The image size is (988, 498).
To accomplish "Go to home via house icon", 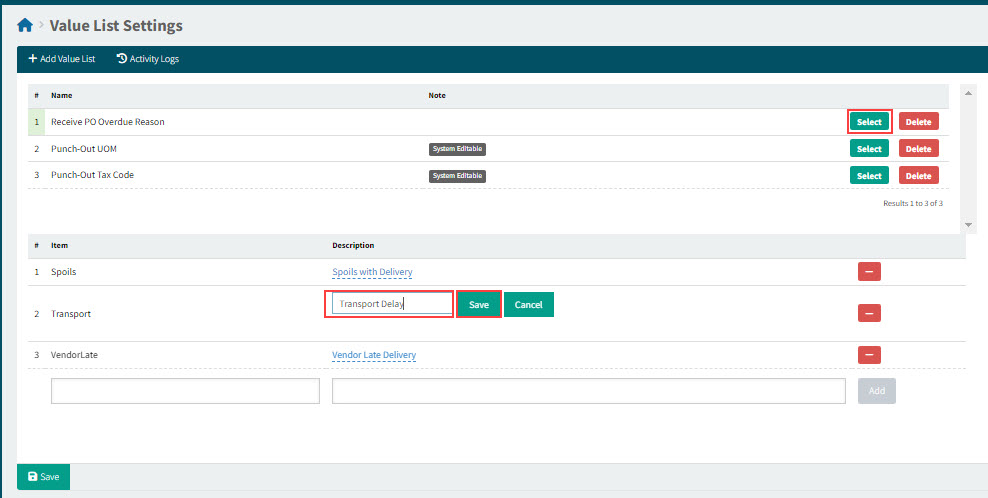I will 25,25.
